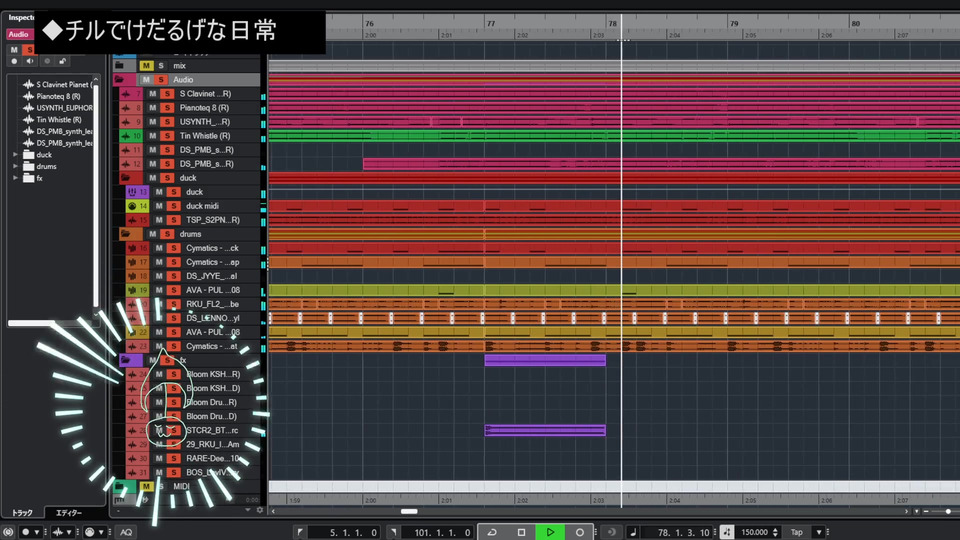Screen dimensions: 960x540
Task: Expand the duck folder in Inspector tree
Action: [16, 155]
